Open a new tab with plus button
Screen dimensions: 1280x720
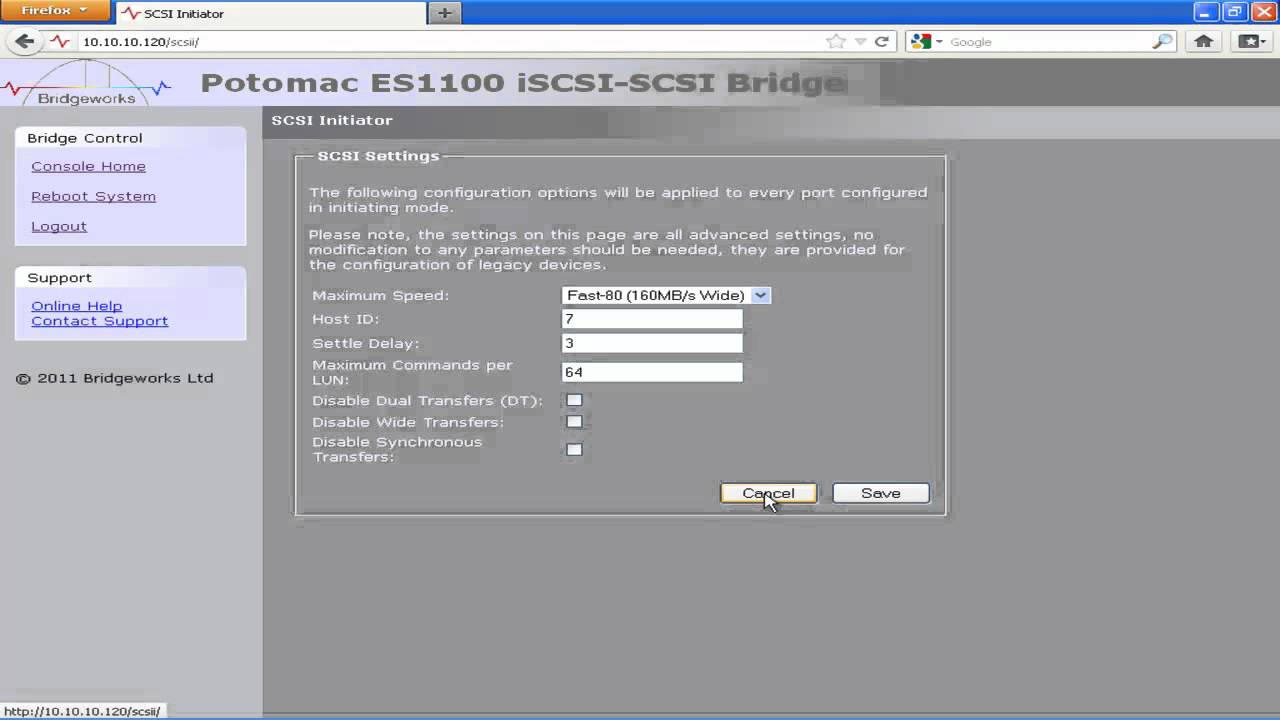tap(444, 13)
